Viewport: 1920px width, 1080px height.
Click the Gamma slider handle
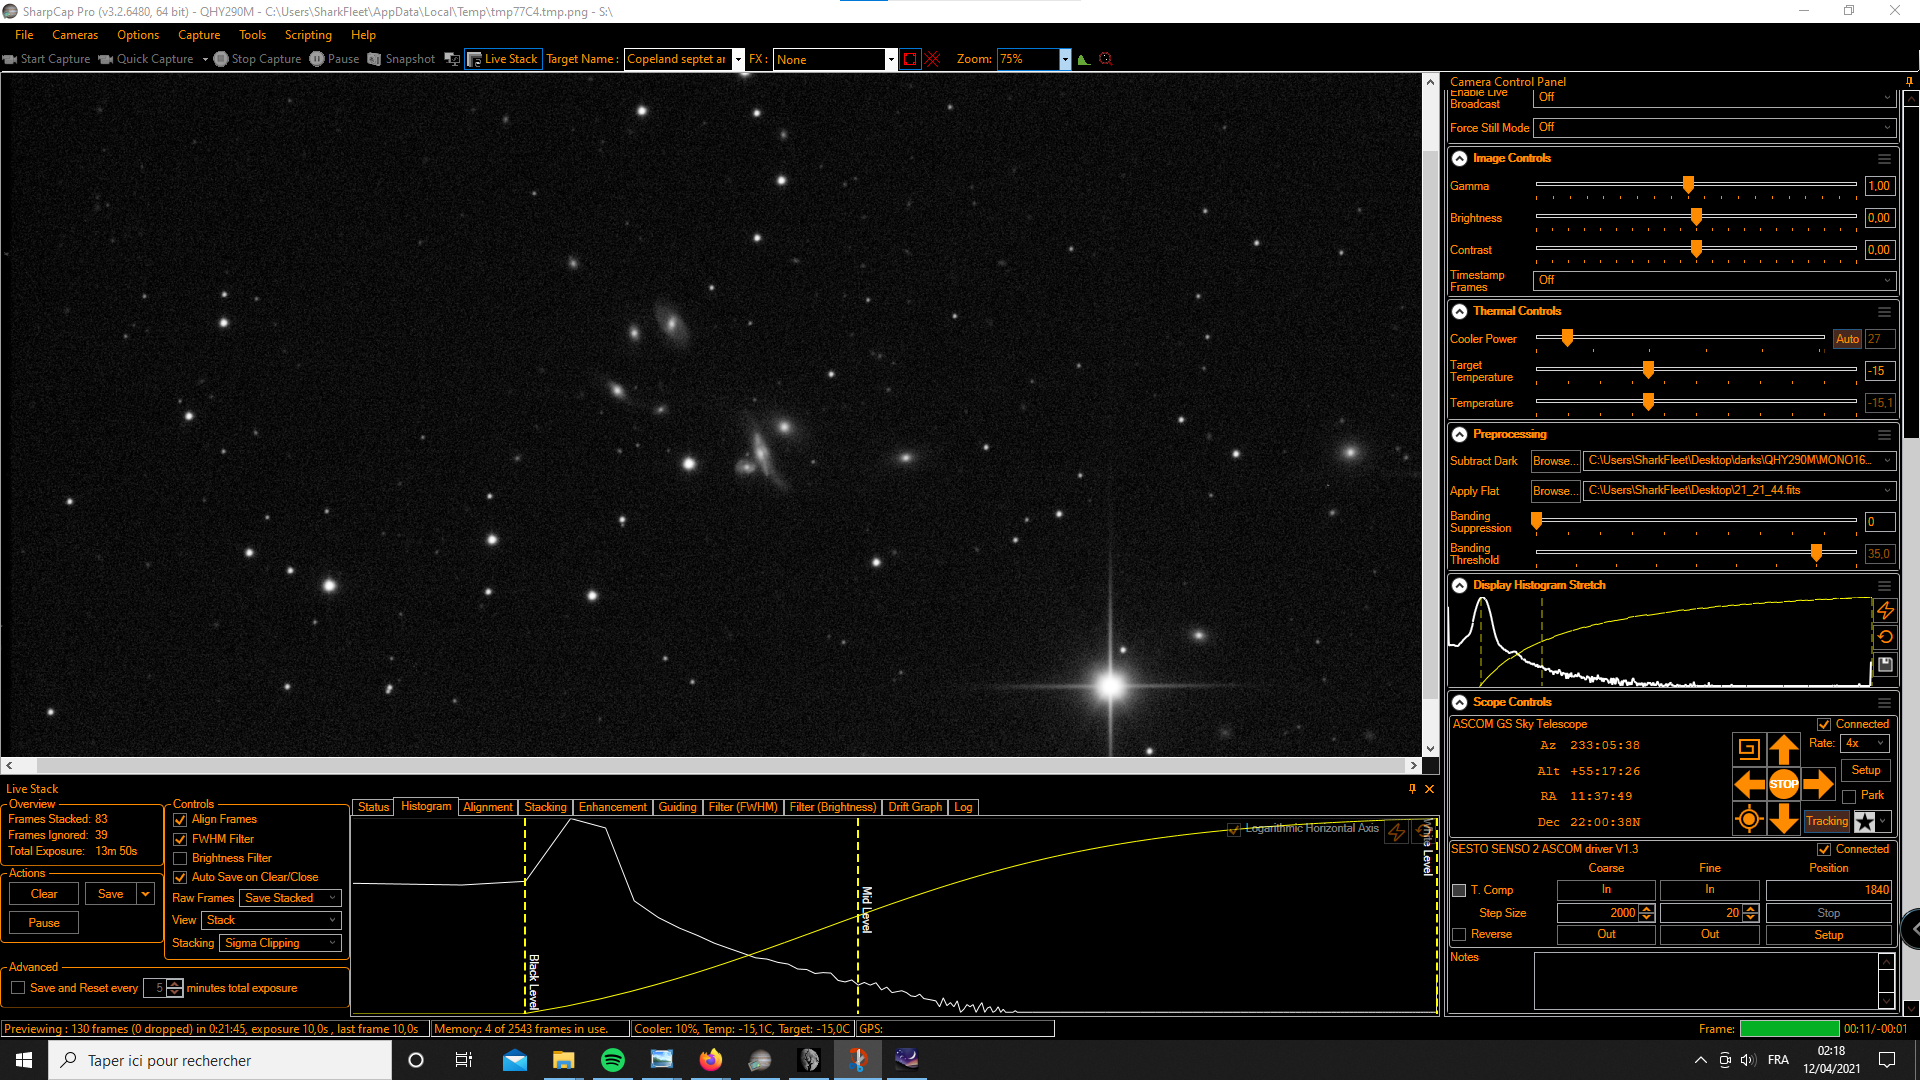1688,185
